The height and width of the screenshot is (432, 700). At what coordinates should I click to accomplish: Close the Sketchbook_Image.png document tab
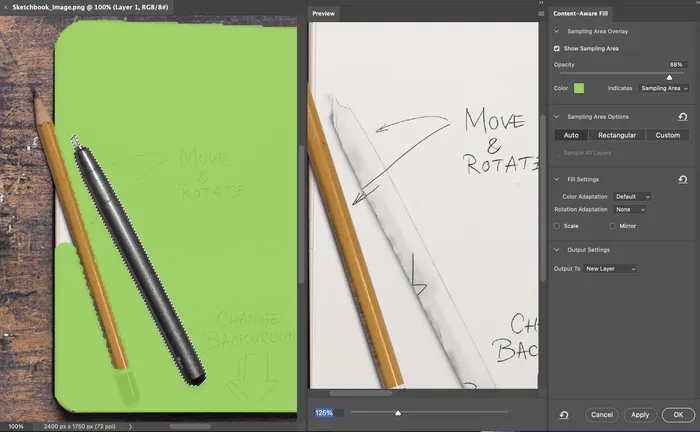pos(5,7)
